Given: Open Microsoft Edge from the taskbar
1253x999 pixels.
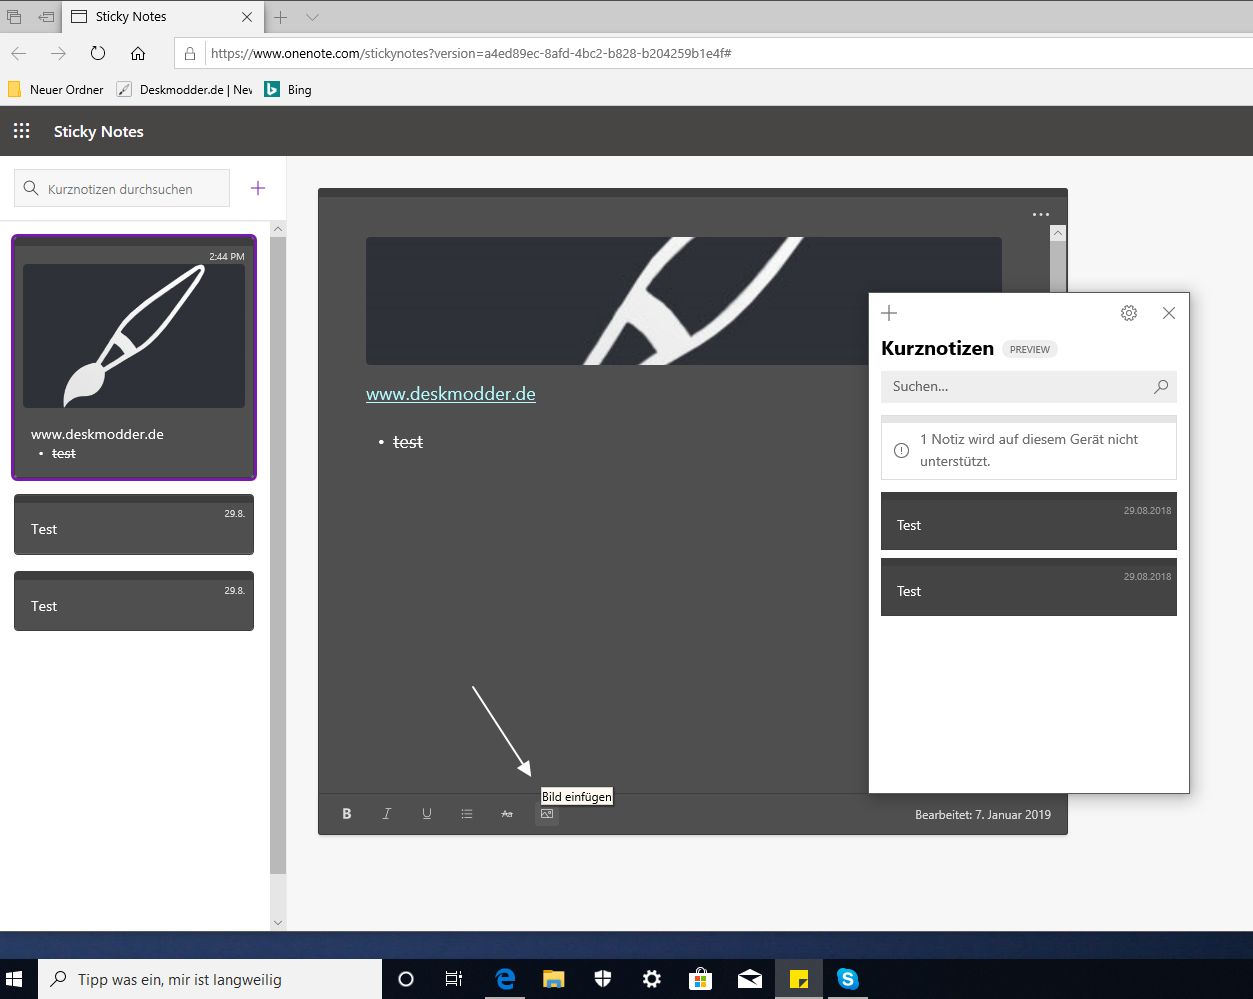Looking at the screenshot, I should click(x=505, y=979).
